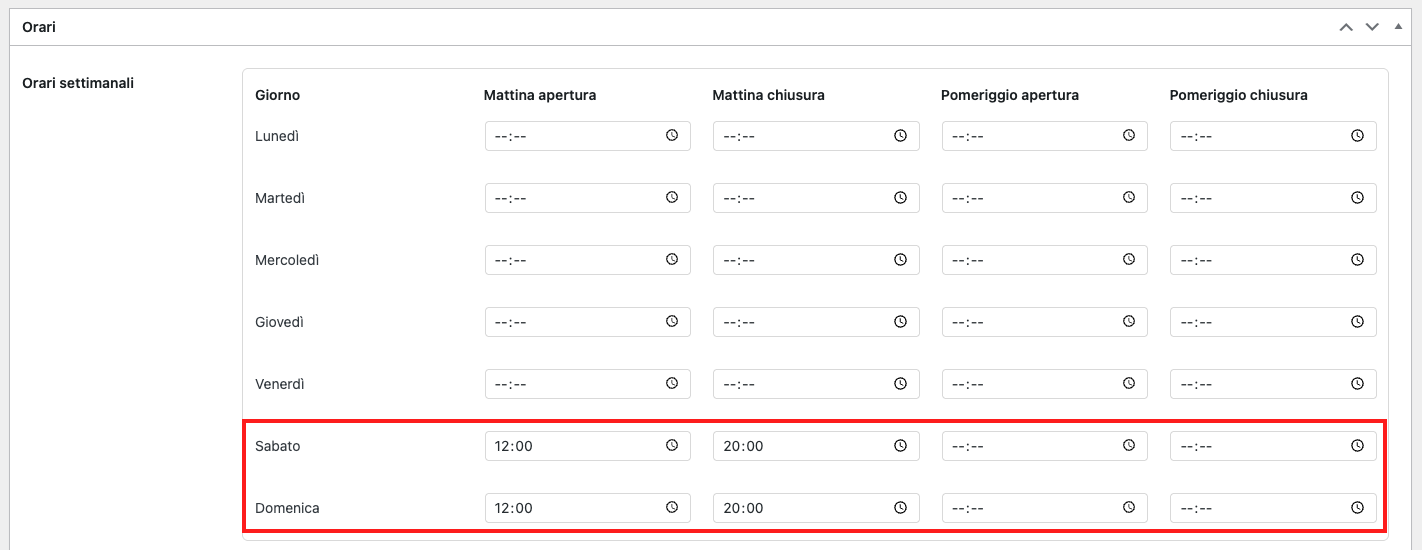Open clock picker for Sabato Mattina apertura
This screenshot has width=1422, height=550.
tap(672, 446)
